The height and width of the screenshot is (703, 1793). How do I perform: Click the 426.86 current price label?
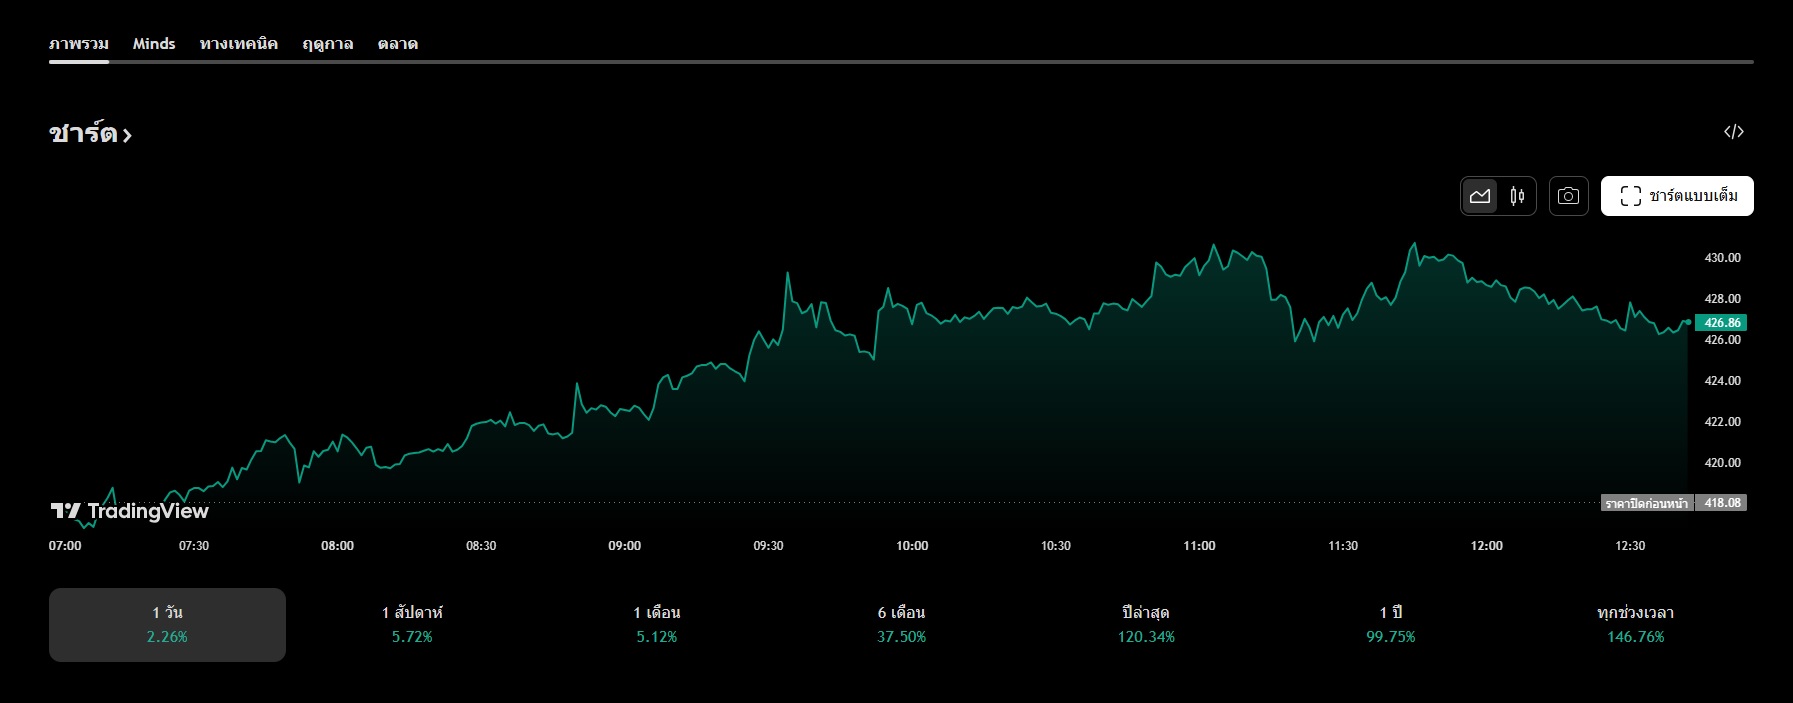1722,323
